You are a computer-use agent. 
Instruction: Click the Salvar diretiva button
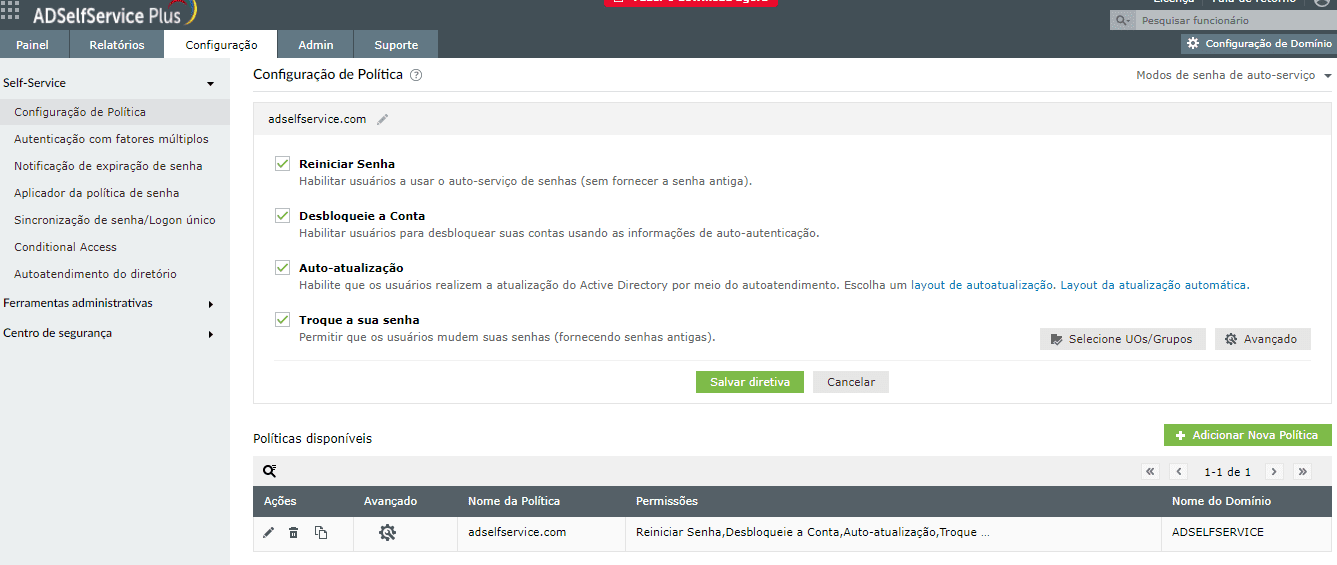point(749,382)
